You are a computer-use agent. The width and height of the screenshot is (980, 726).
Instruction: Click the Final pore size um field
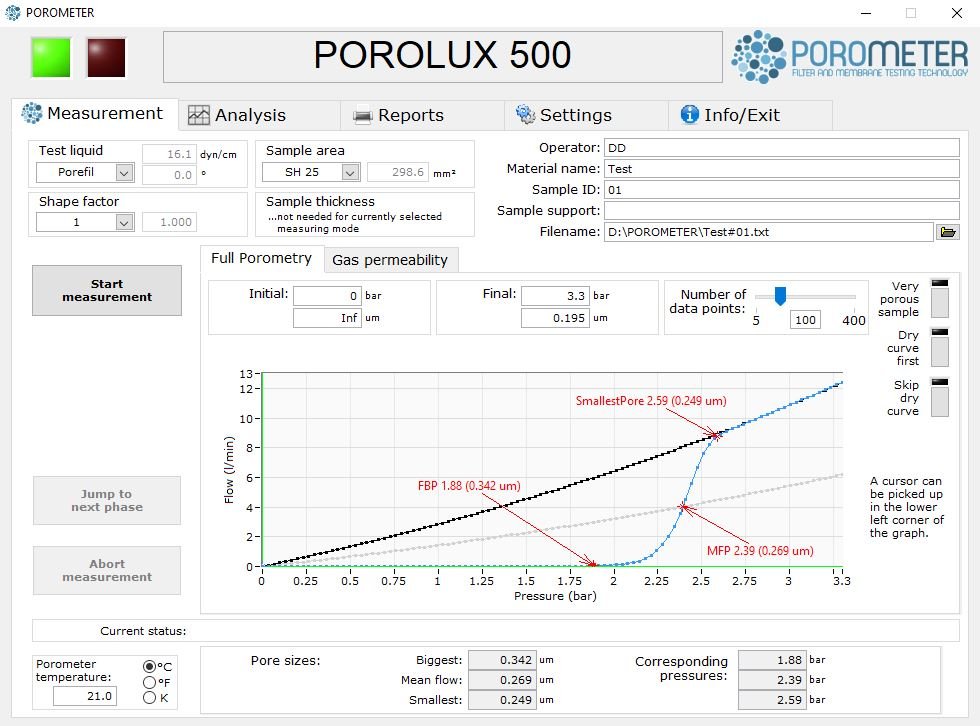556,318
